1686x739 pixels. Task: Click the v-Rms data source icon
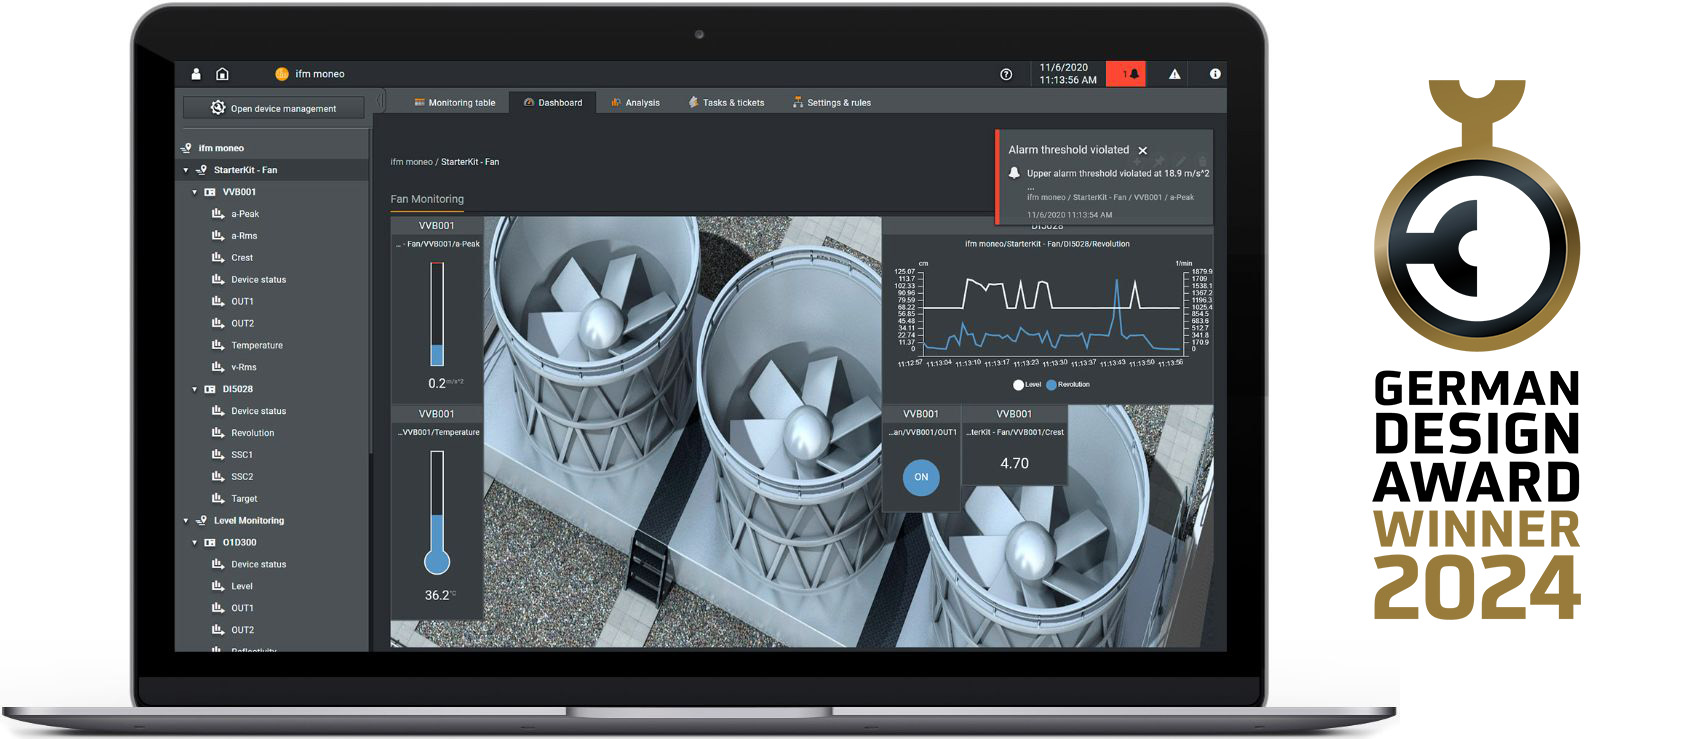coord(218,367)
